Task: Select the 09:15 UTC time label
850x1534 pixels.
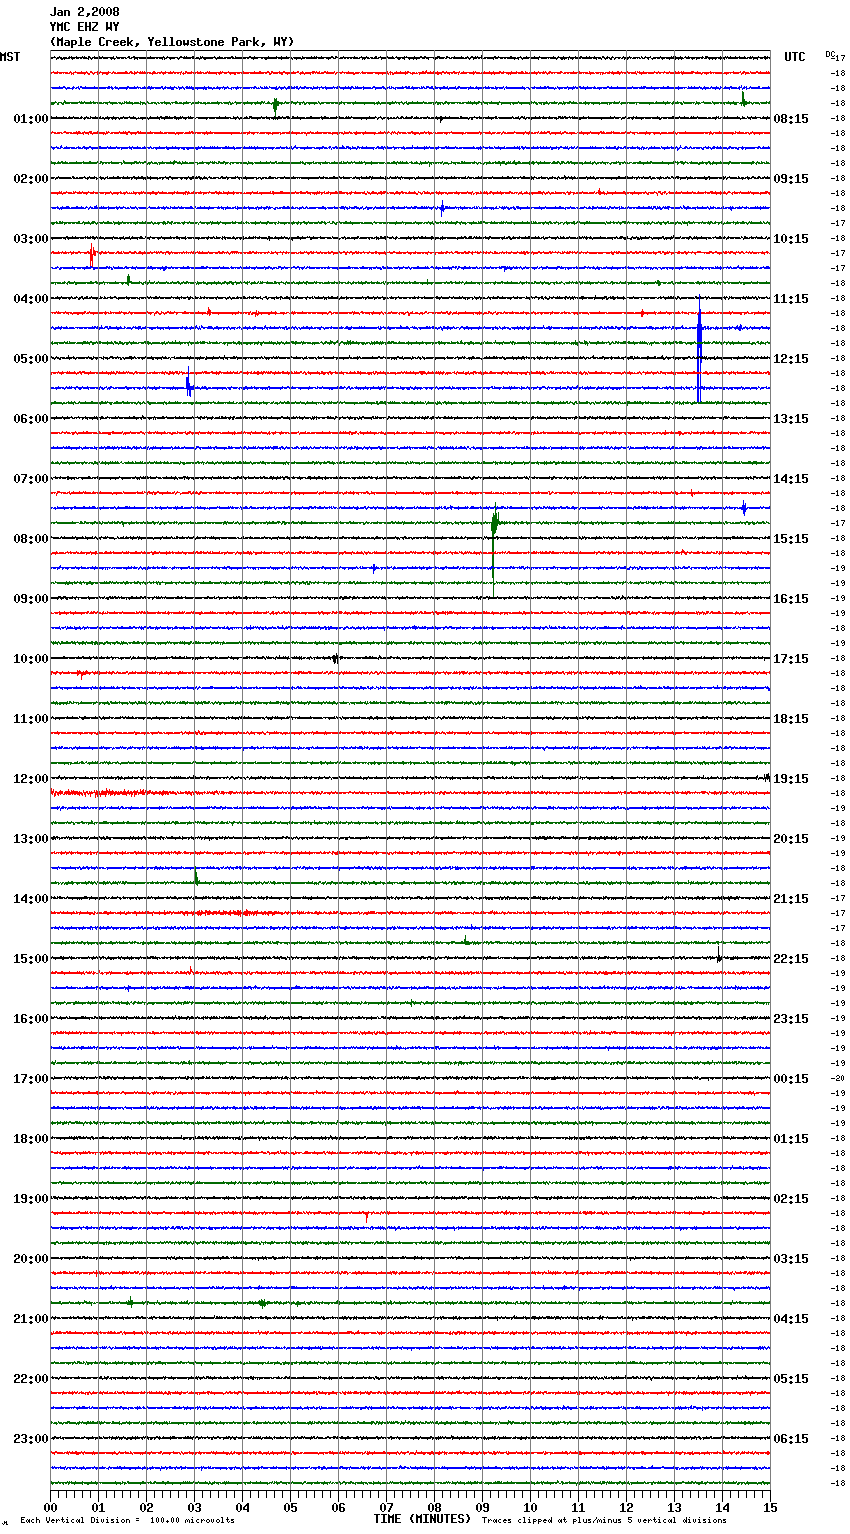Action: point(791,179)
